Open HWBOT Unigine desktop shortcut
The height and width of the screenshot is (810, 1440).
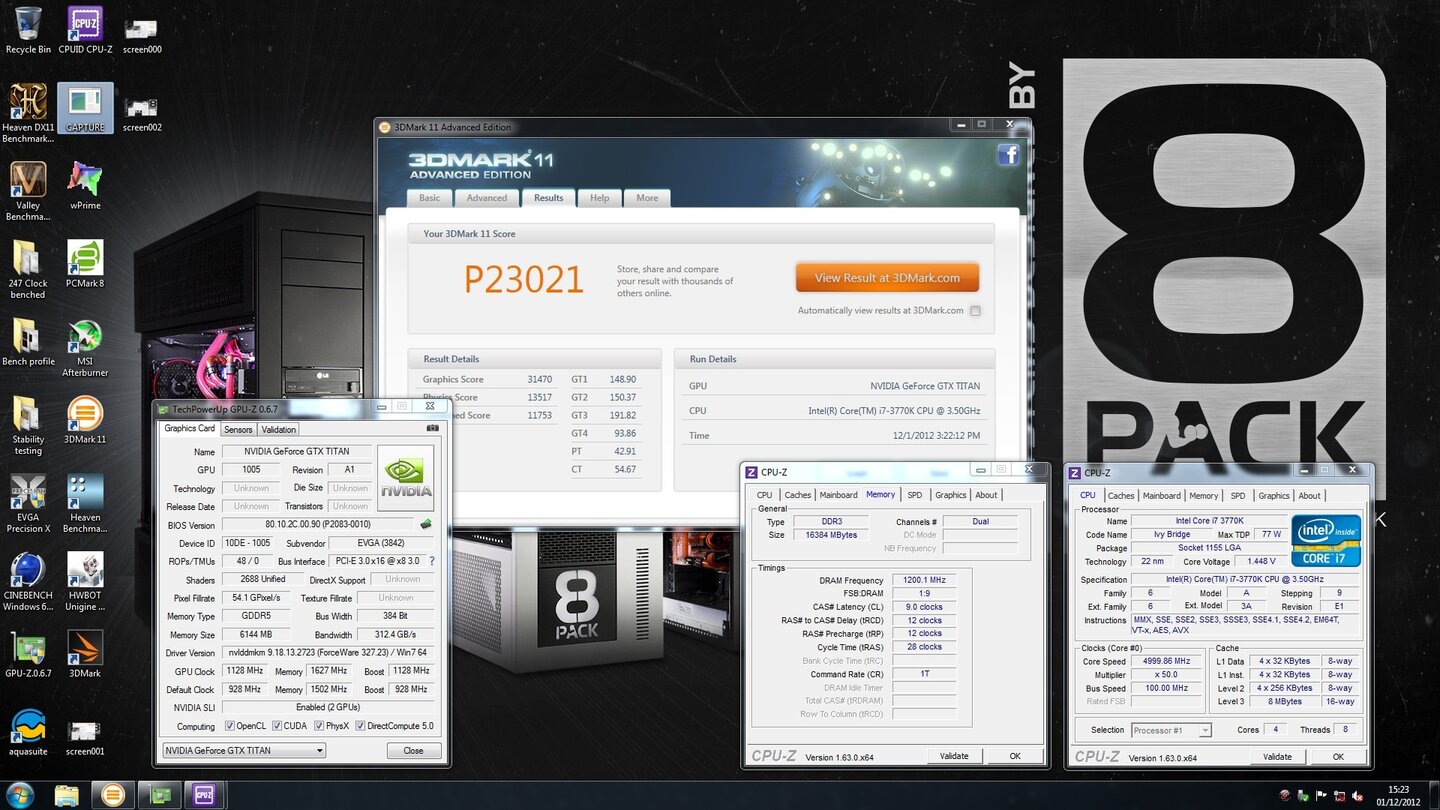pyautogui.click(x=85, y=582)
